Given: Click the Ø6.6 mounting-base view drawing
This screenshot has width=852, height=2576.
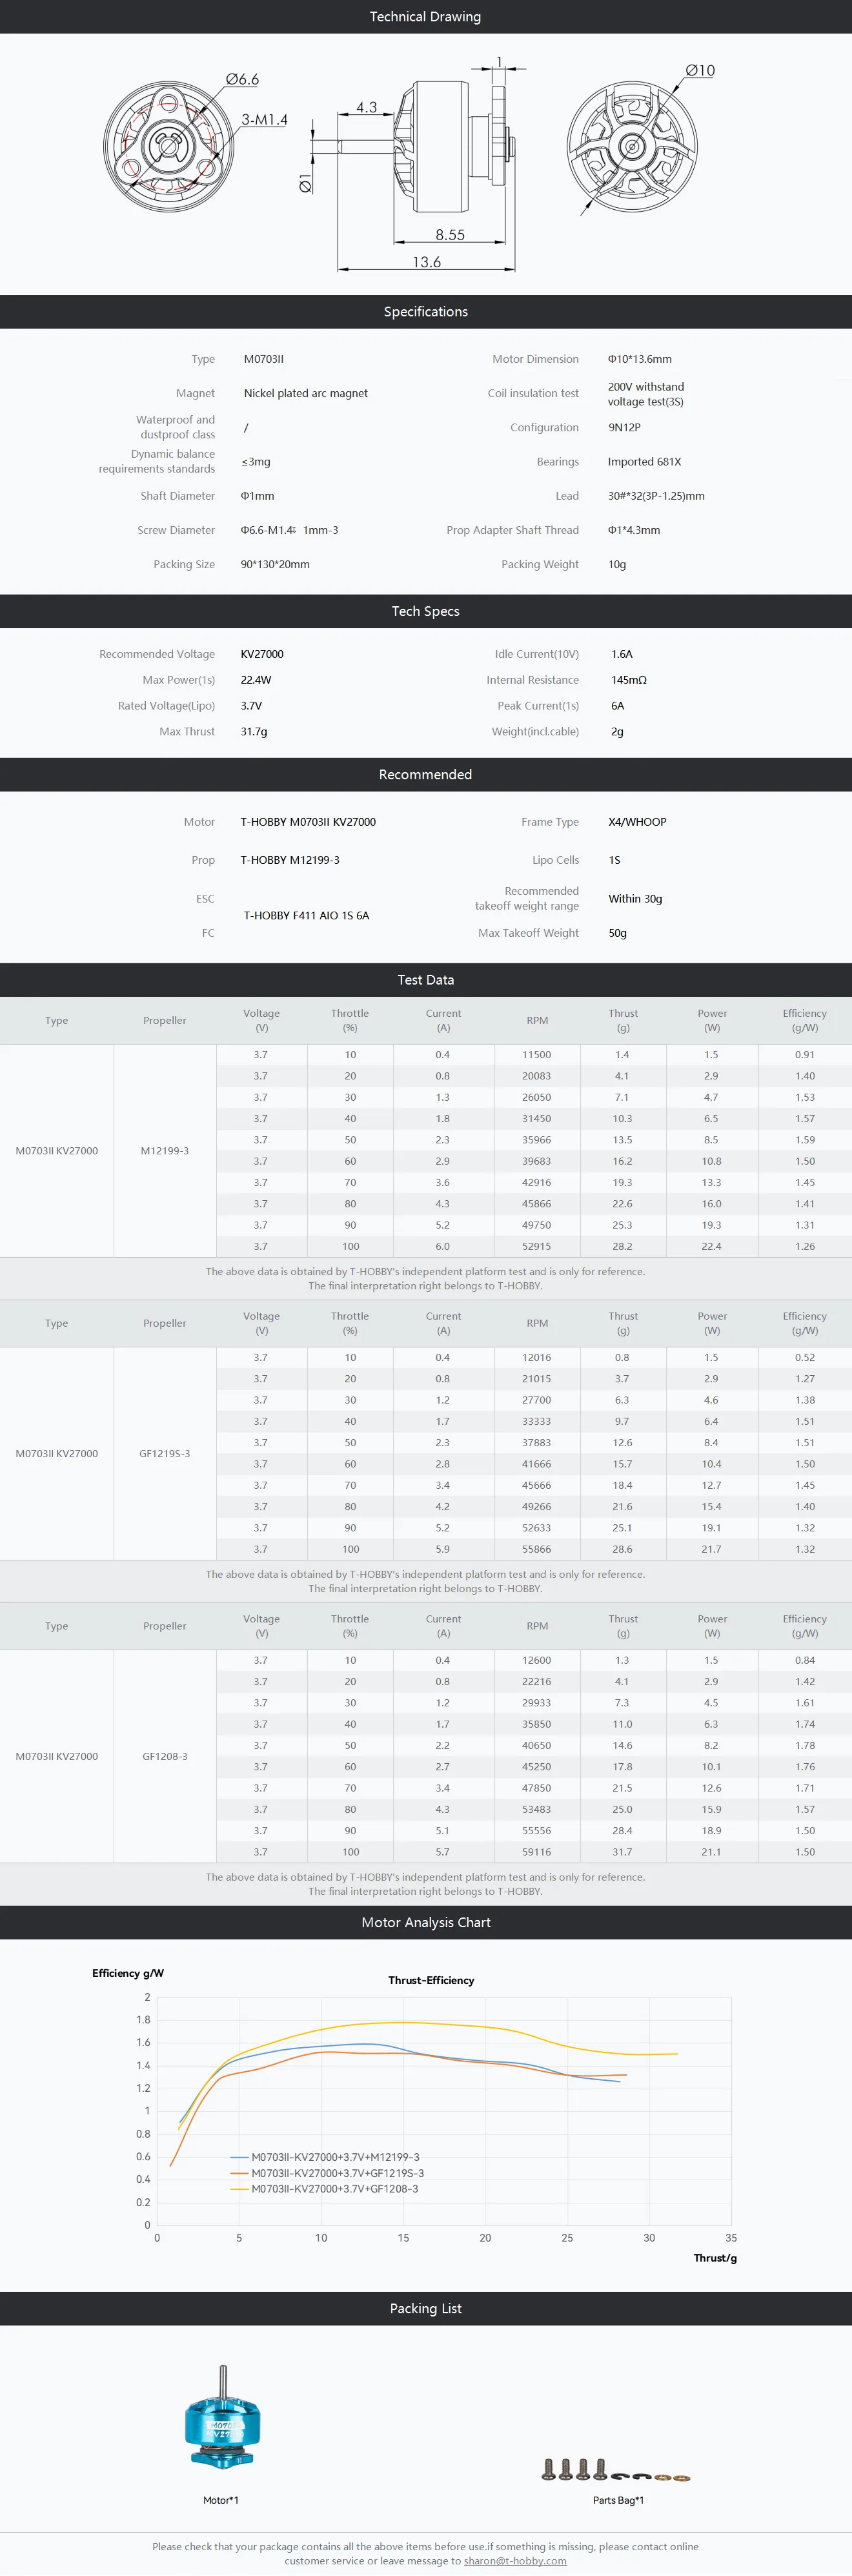Looking at the screenshot, I should coord(168,146).
